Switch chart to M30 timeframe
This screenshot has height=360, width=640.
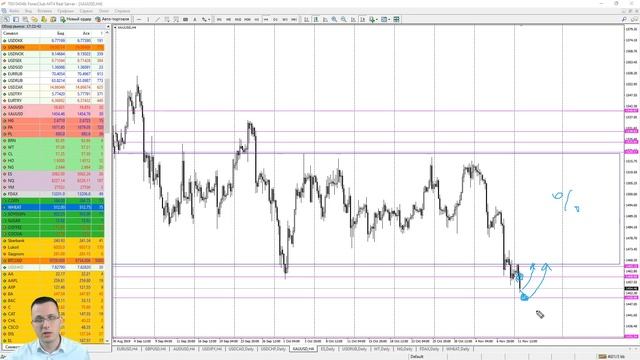tap(247, 19)
